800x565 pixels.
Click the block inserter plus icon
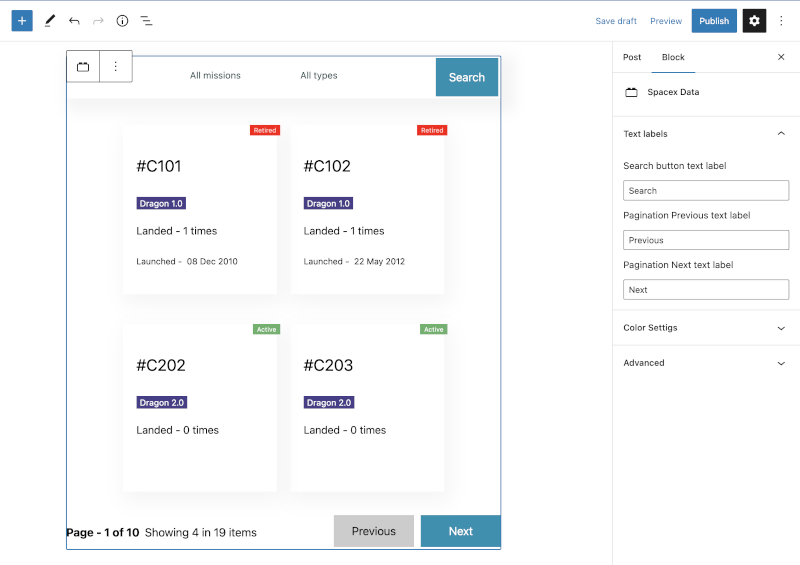pyautogui.click(x=22, y=21)
